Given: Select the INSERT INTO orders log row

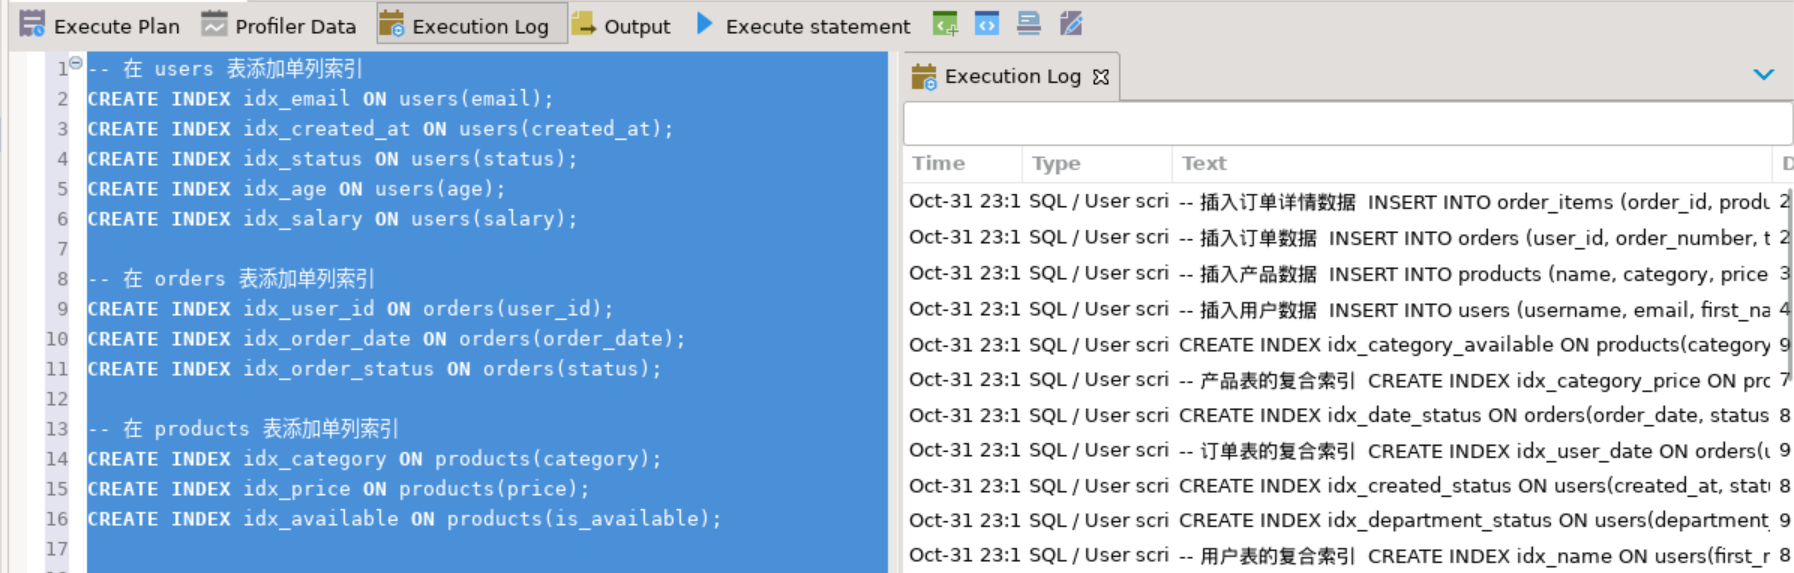Looking at the screenshot, I should 1347,237.
